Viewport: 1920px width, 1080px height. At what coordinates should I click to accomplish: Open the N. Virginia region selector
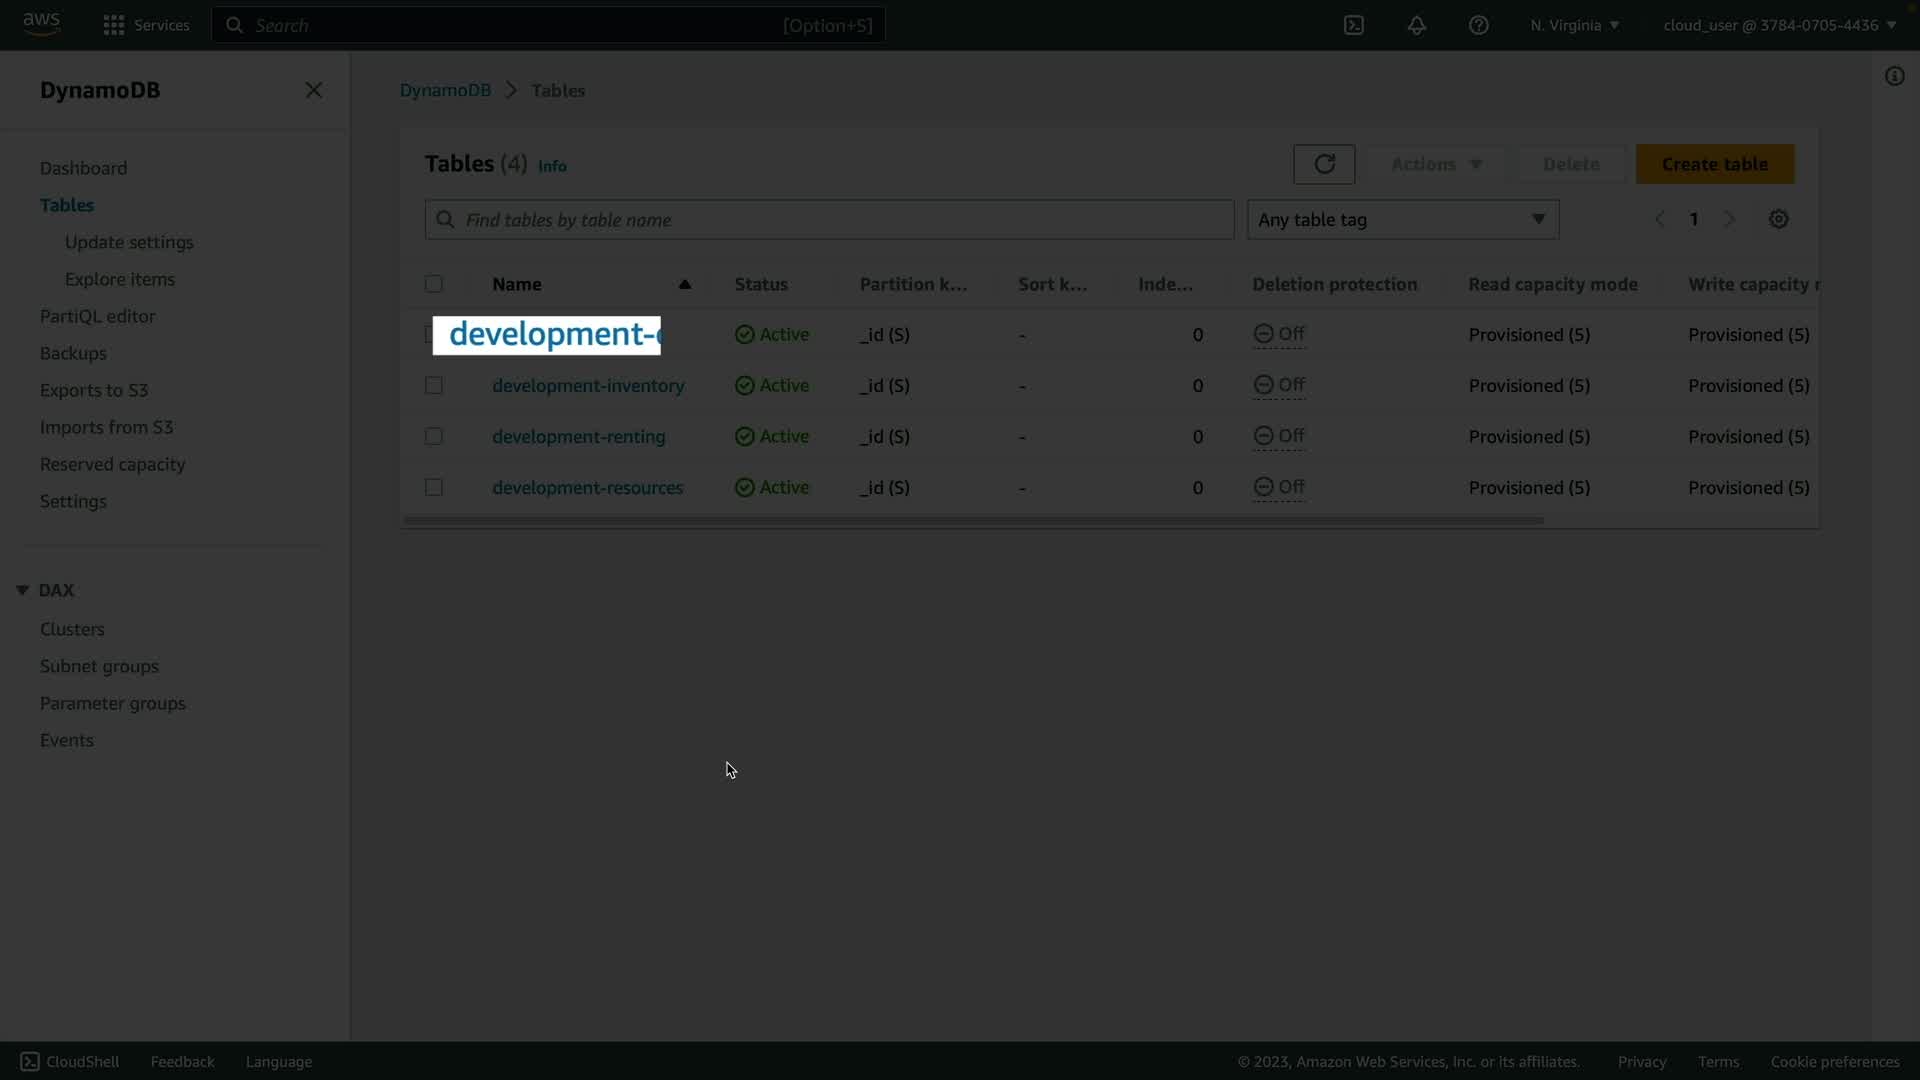click(1574, 25)
